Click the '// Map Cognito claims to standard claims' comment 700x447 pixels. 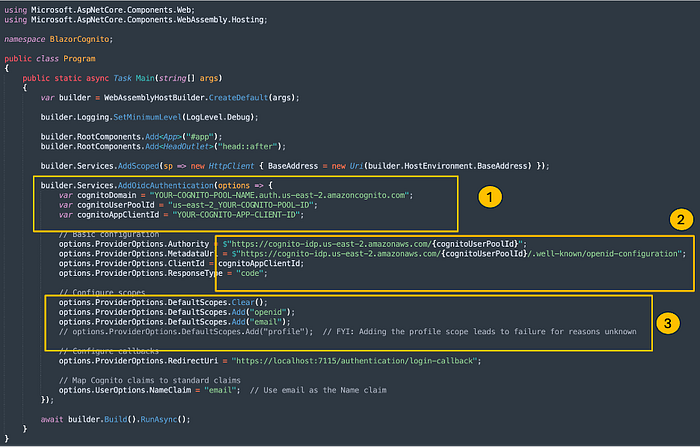[x=150, y=380]
